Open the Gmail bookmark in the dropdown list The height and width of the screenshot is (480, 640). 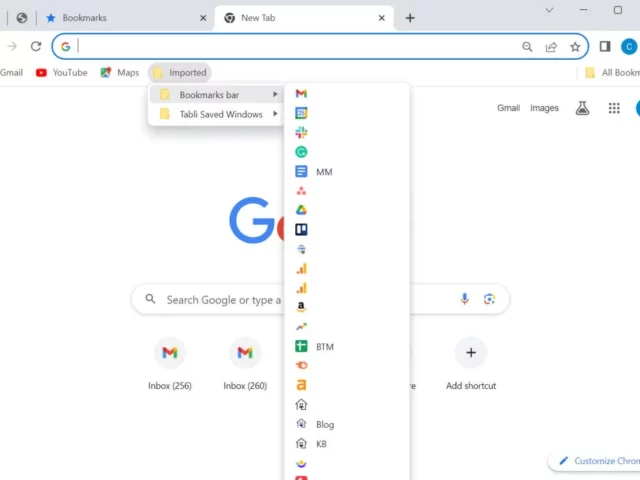301,94
